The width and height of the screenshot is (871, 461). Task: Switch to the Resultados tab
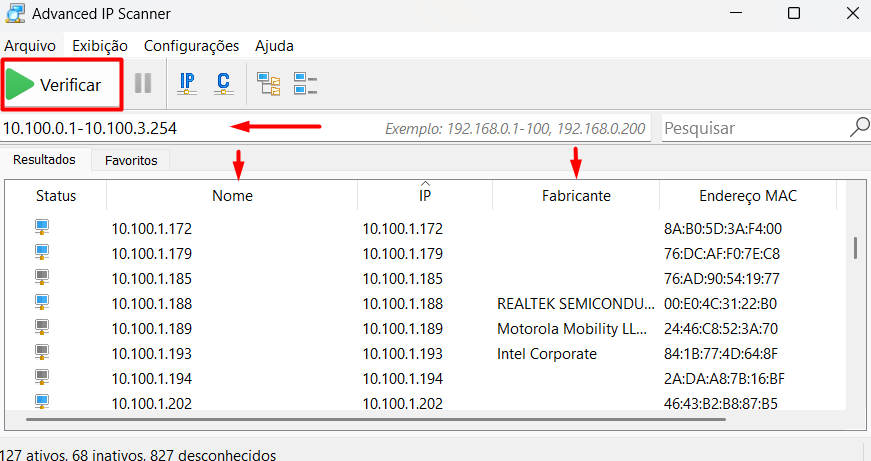click(44, 160)
